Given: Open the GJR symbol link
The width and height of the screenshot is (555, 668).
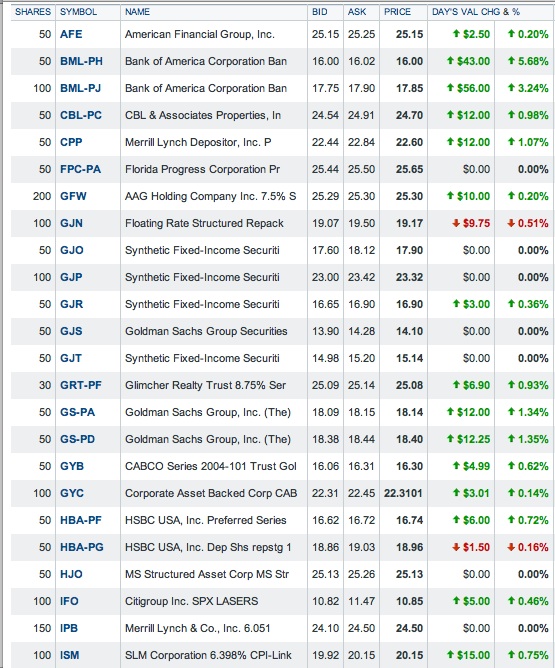Looking at the screenshot, I should coord(72,304).
